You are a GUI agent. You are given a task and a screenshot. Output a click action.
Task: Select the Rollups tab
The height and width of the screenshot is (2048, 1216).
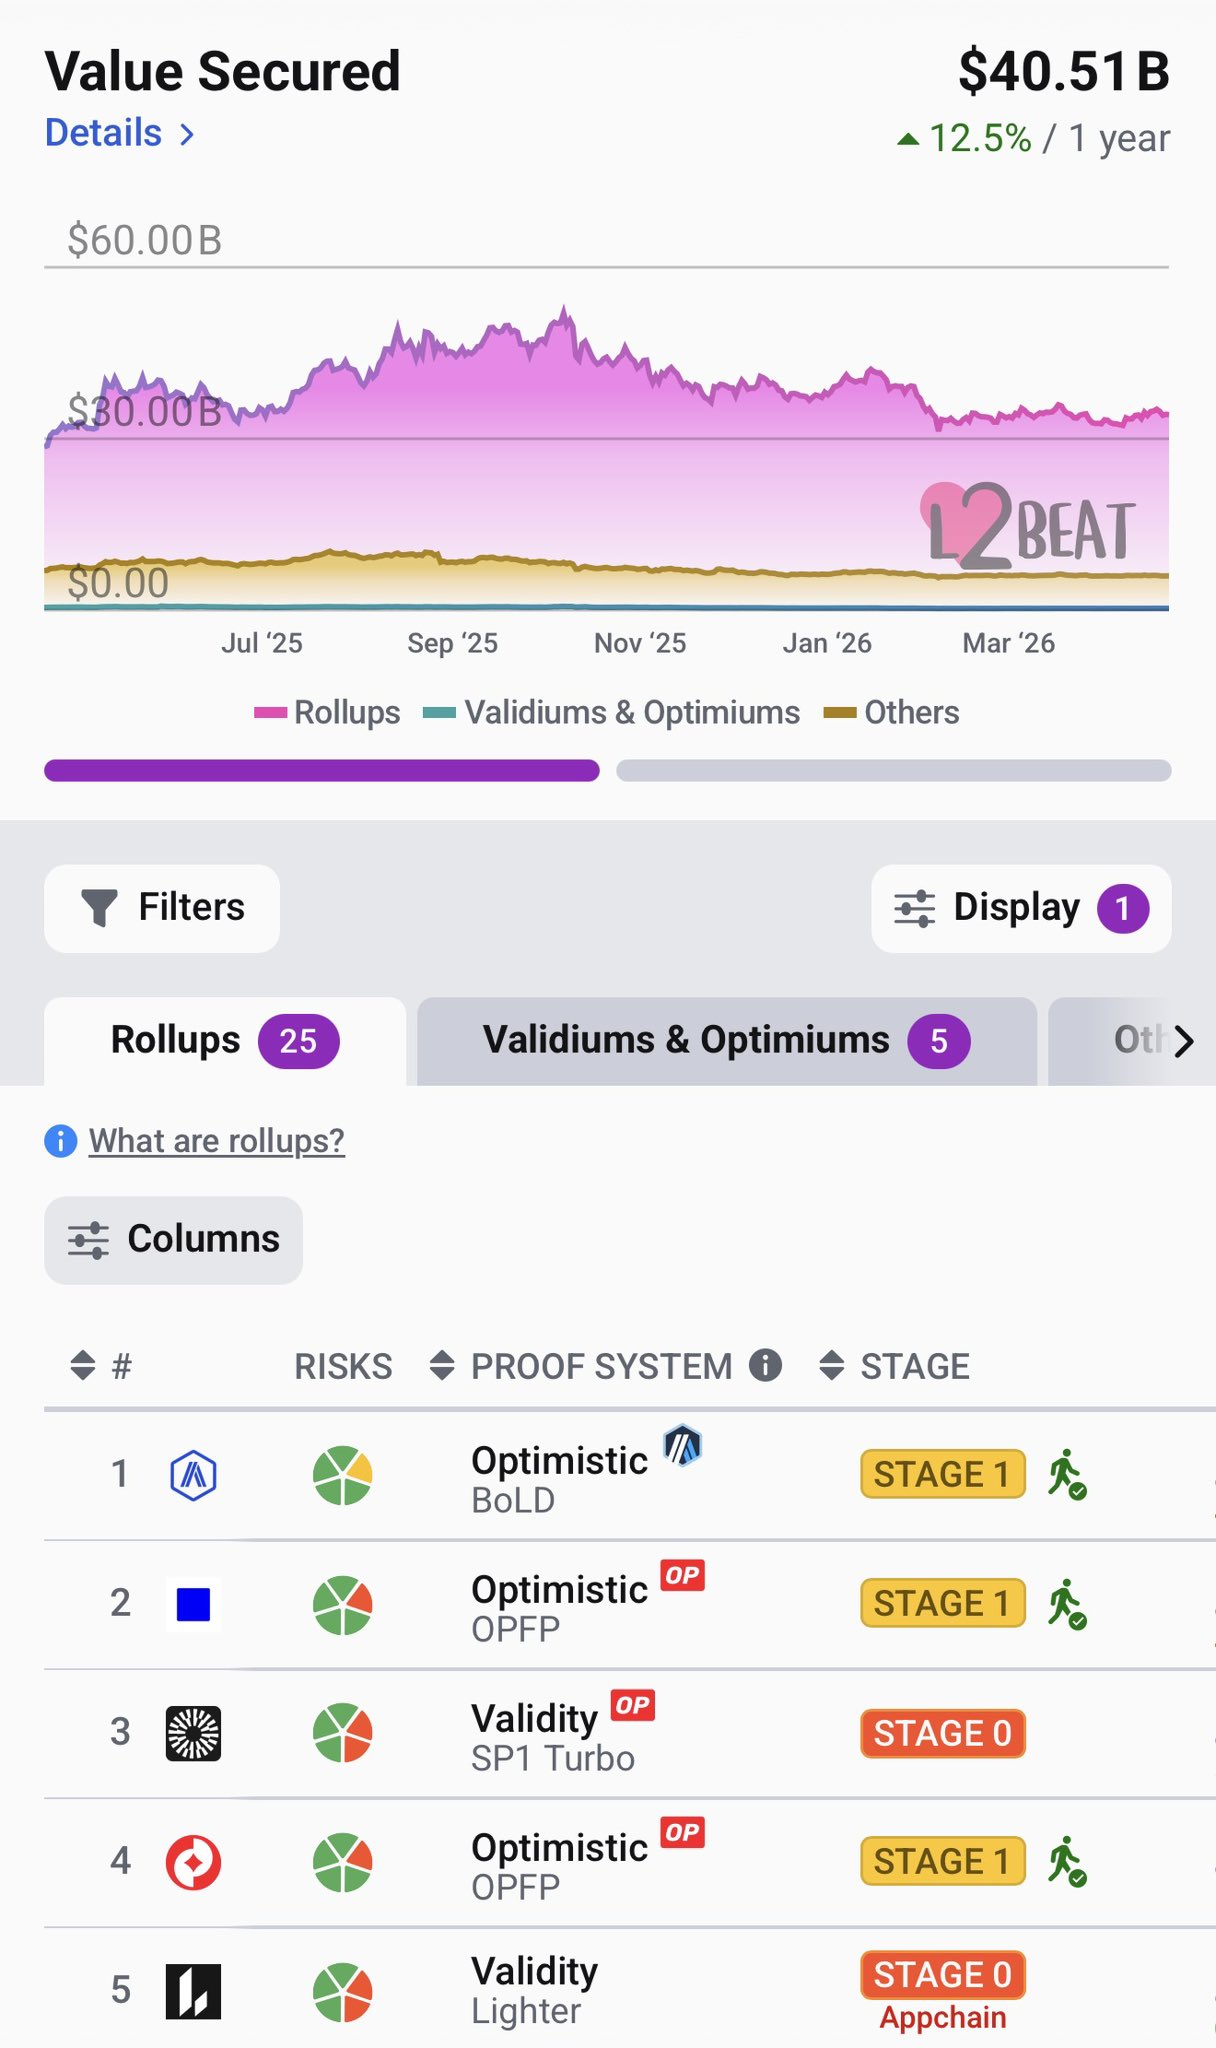224,1041
